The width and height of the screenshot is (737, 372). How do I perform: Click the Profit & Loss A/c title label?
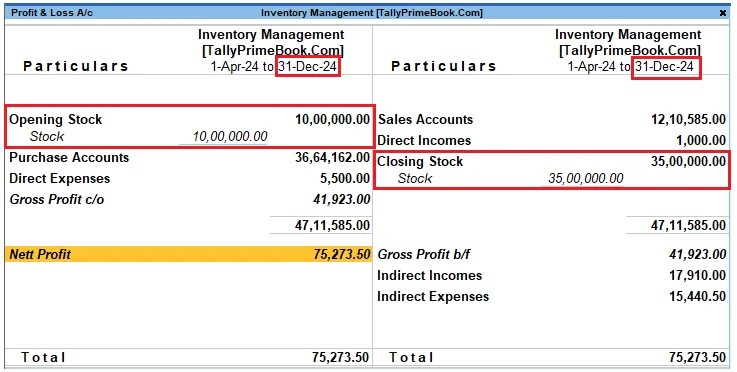click(52, 13)
